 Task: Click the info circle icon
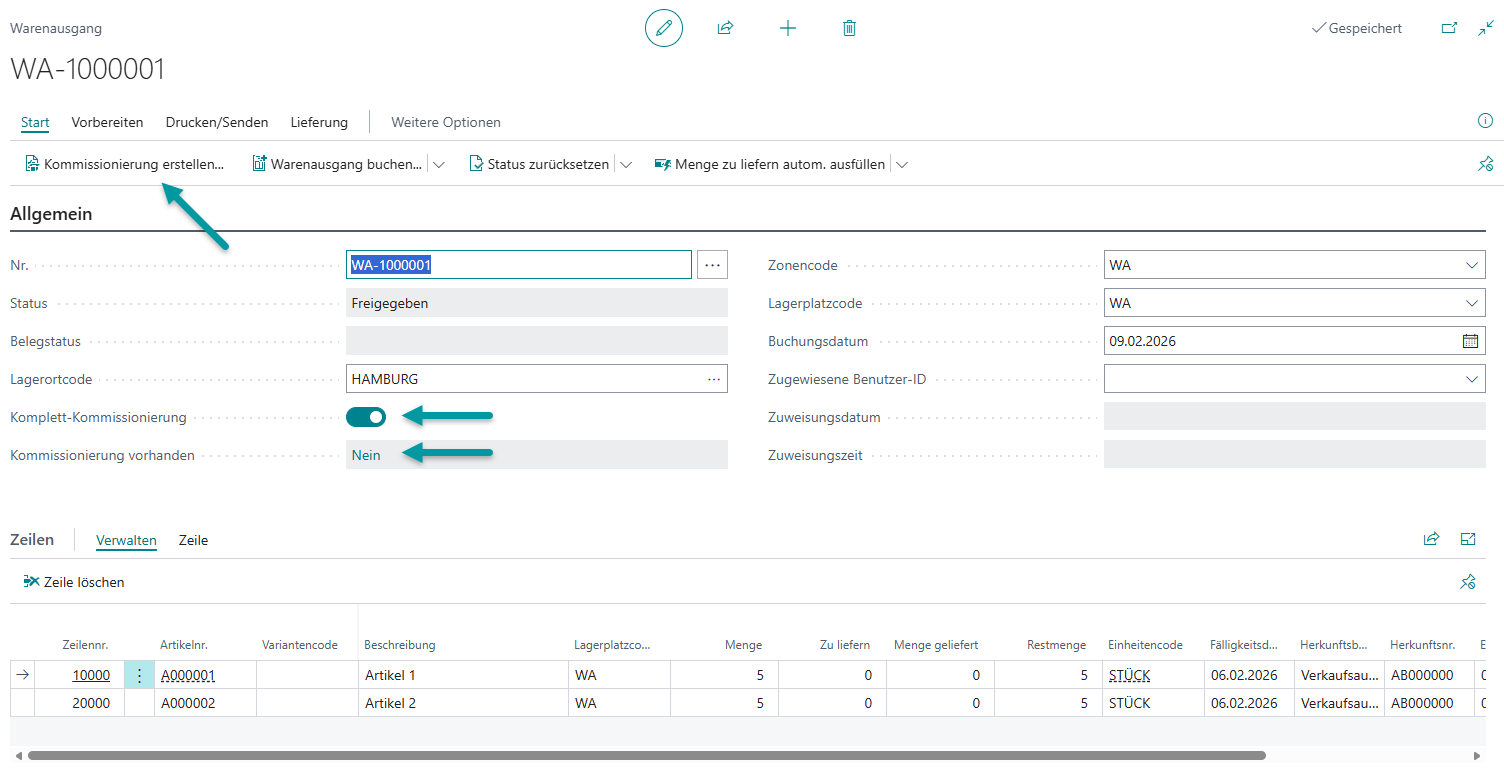click(1485, 121)
